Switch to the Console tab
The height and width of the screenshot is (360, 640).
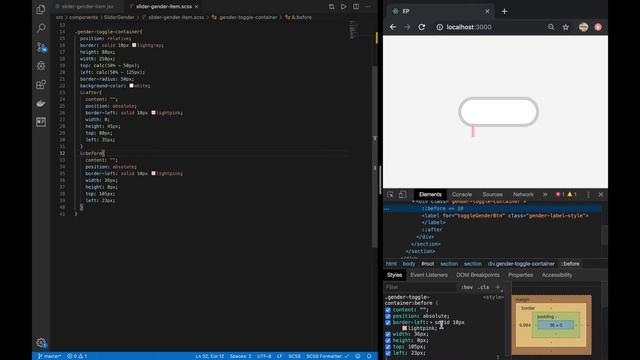462,195
